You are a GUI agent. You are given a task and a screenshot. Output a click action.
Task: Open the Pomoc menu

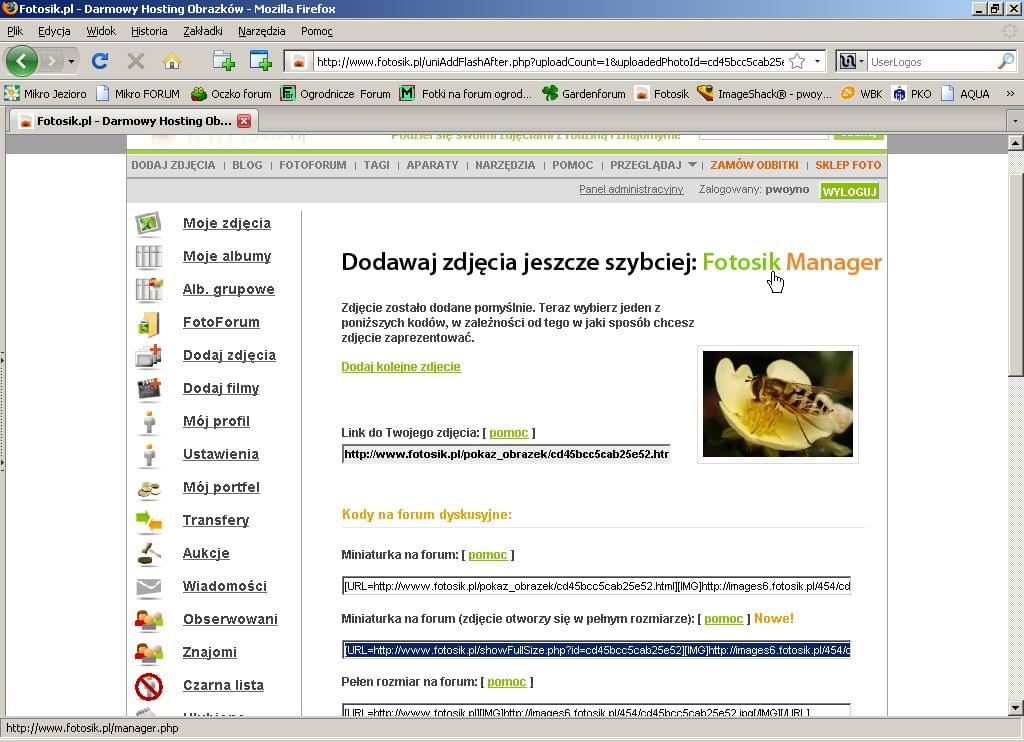pyautogui.click(x=317, y=31)
